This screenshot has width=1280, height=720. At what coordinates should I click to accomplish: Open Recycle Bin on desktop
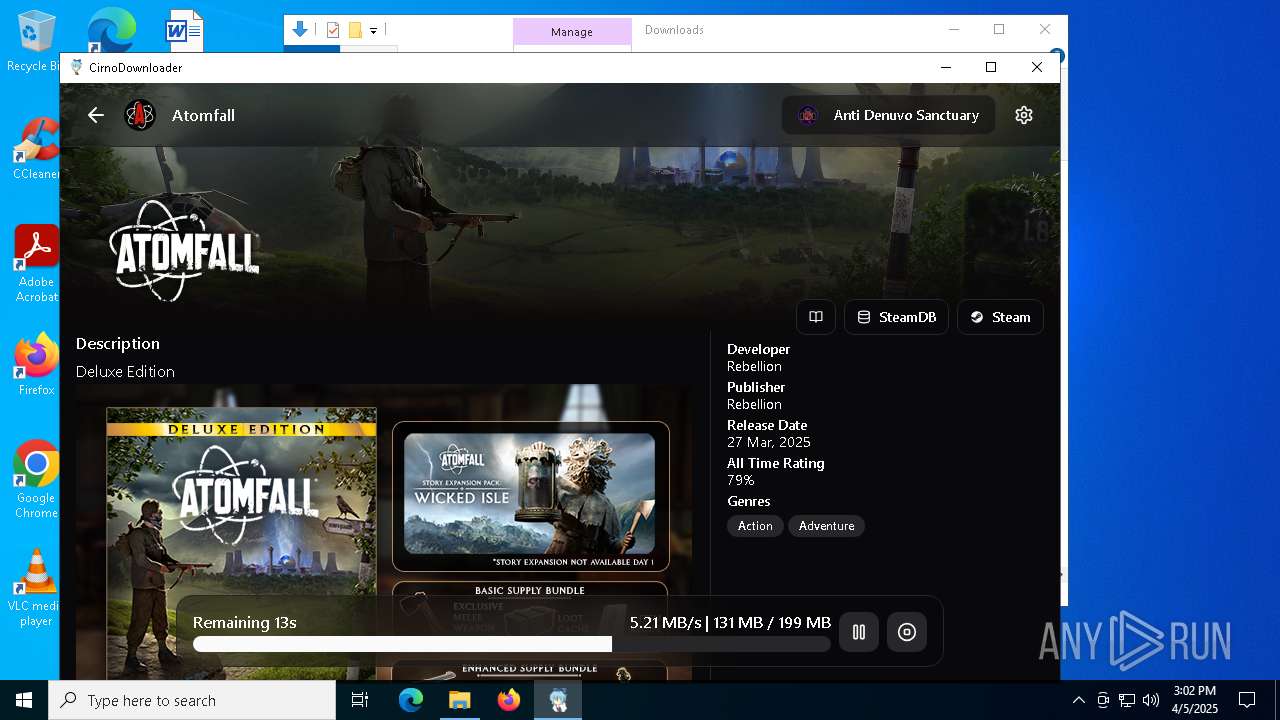(x=35, y=42)
